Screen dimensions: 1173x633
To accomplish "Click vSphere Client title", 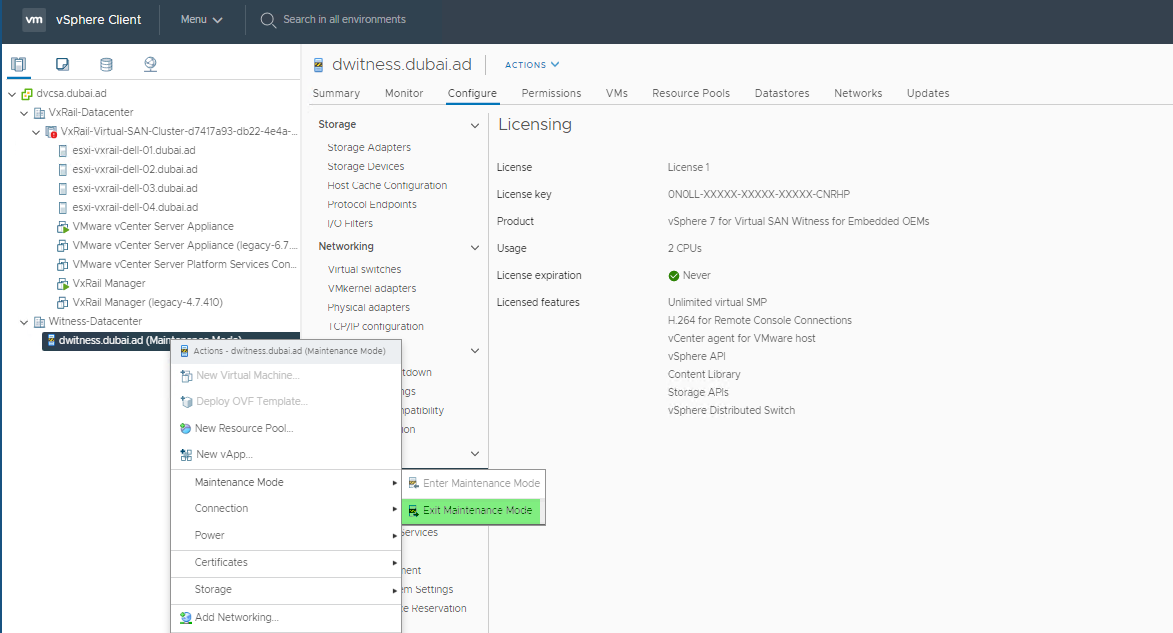I will [x=98, y=20].
